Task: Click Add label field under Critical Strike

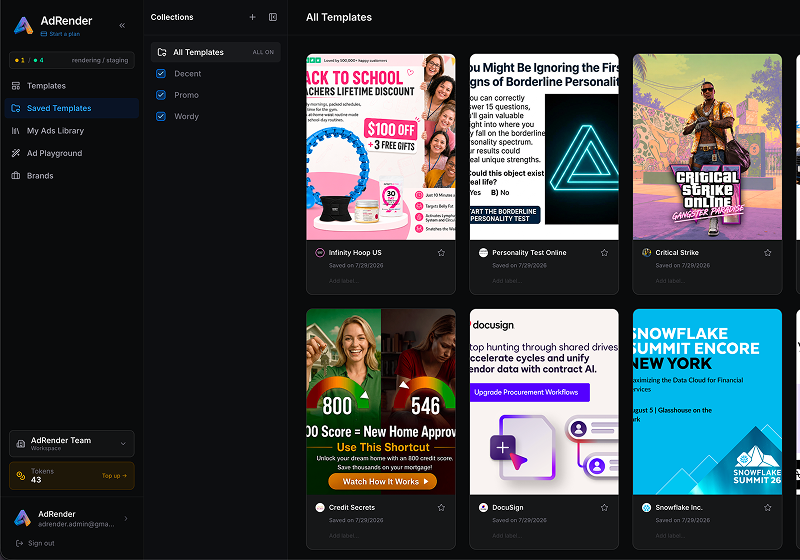Action: pyautogui.click(x=670, y=281)
